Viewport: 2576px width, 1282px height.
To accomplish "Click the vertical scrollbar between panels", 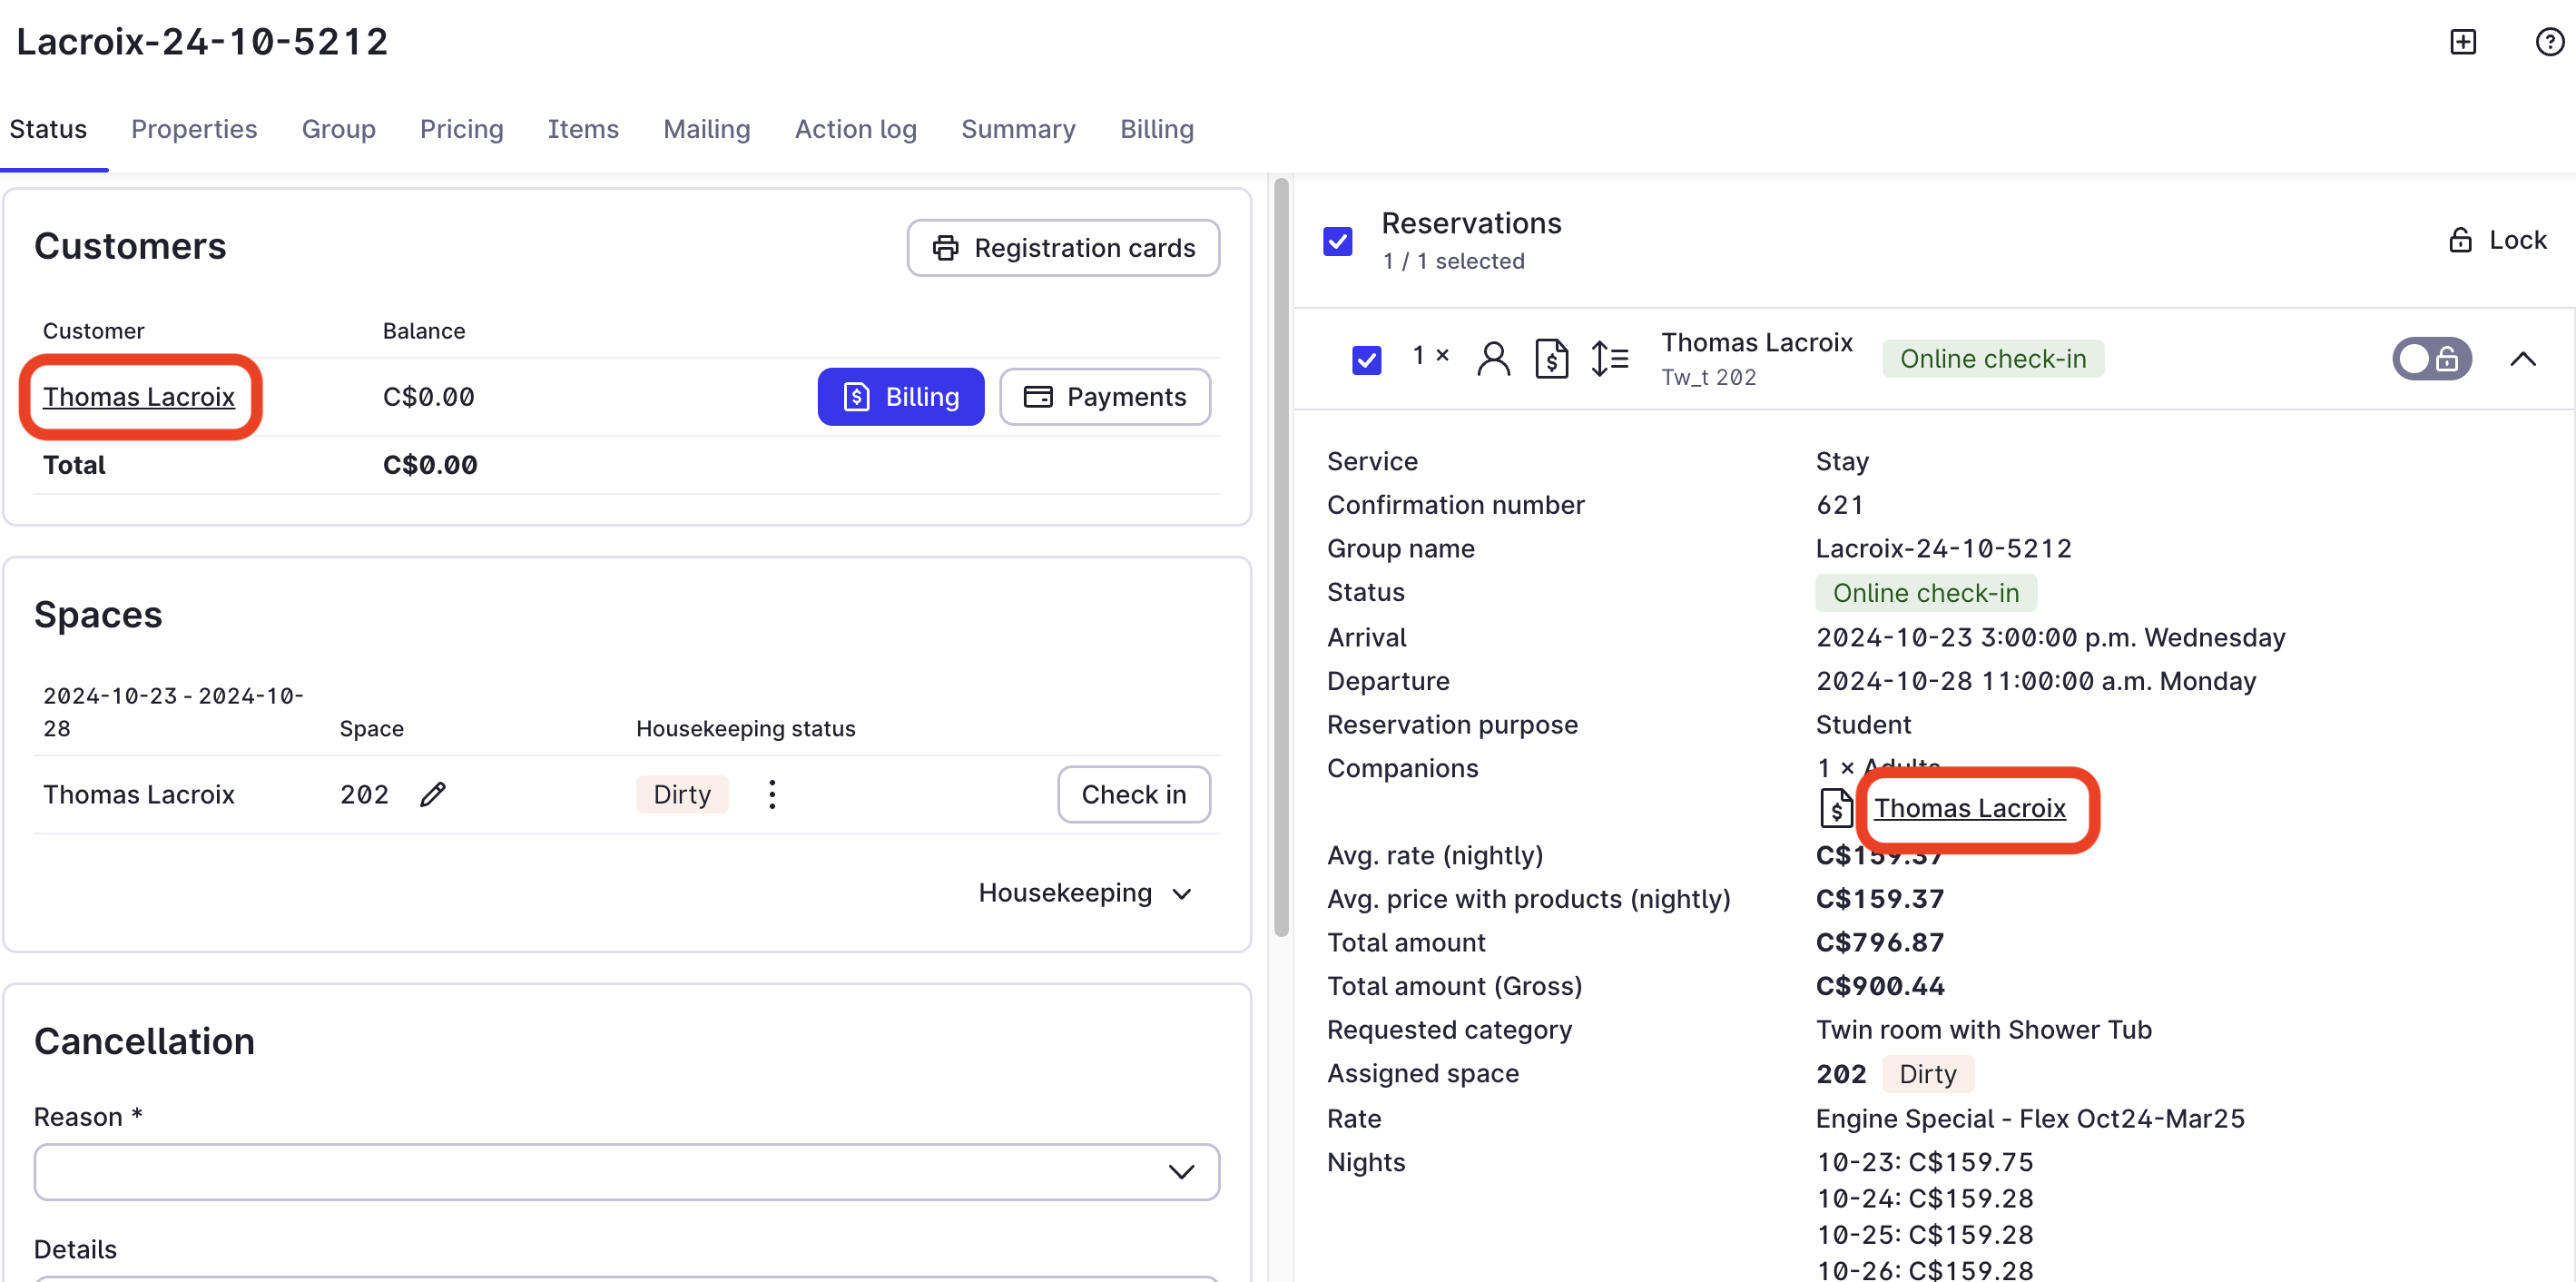I will point(1280,560).
